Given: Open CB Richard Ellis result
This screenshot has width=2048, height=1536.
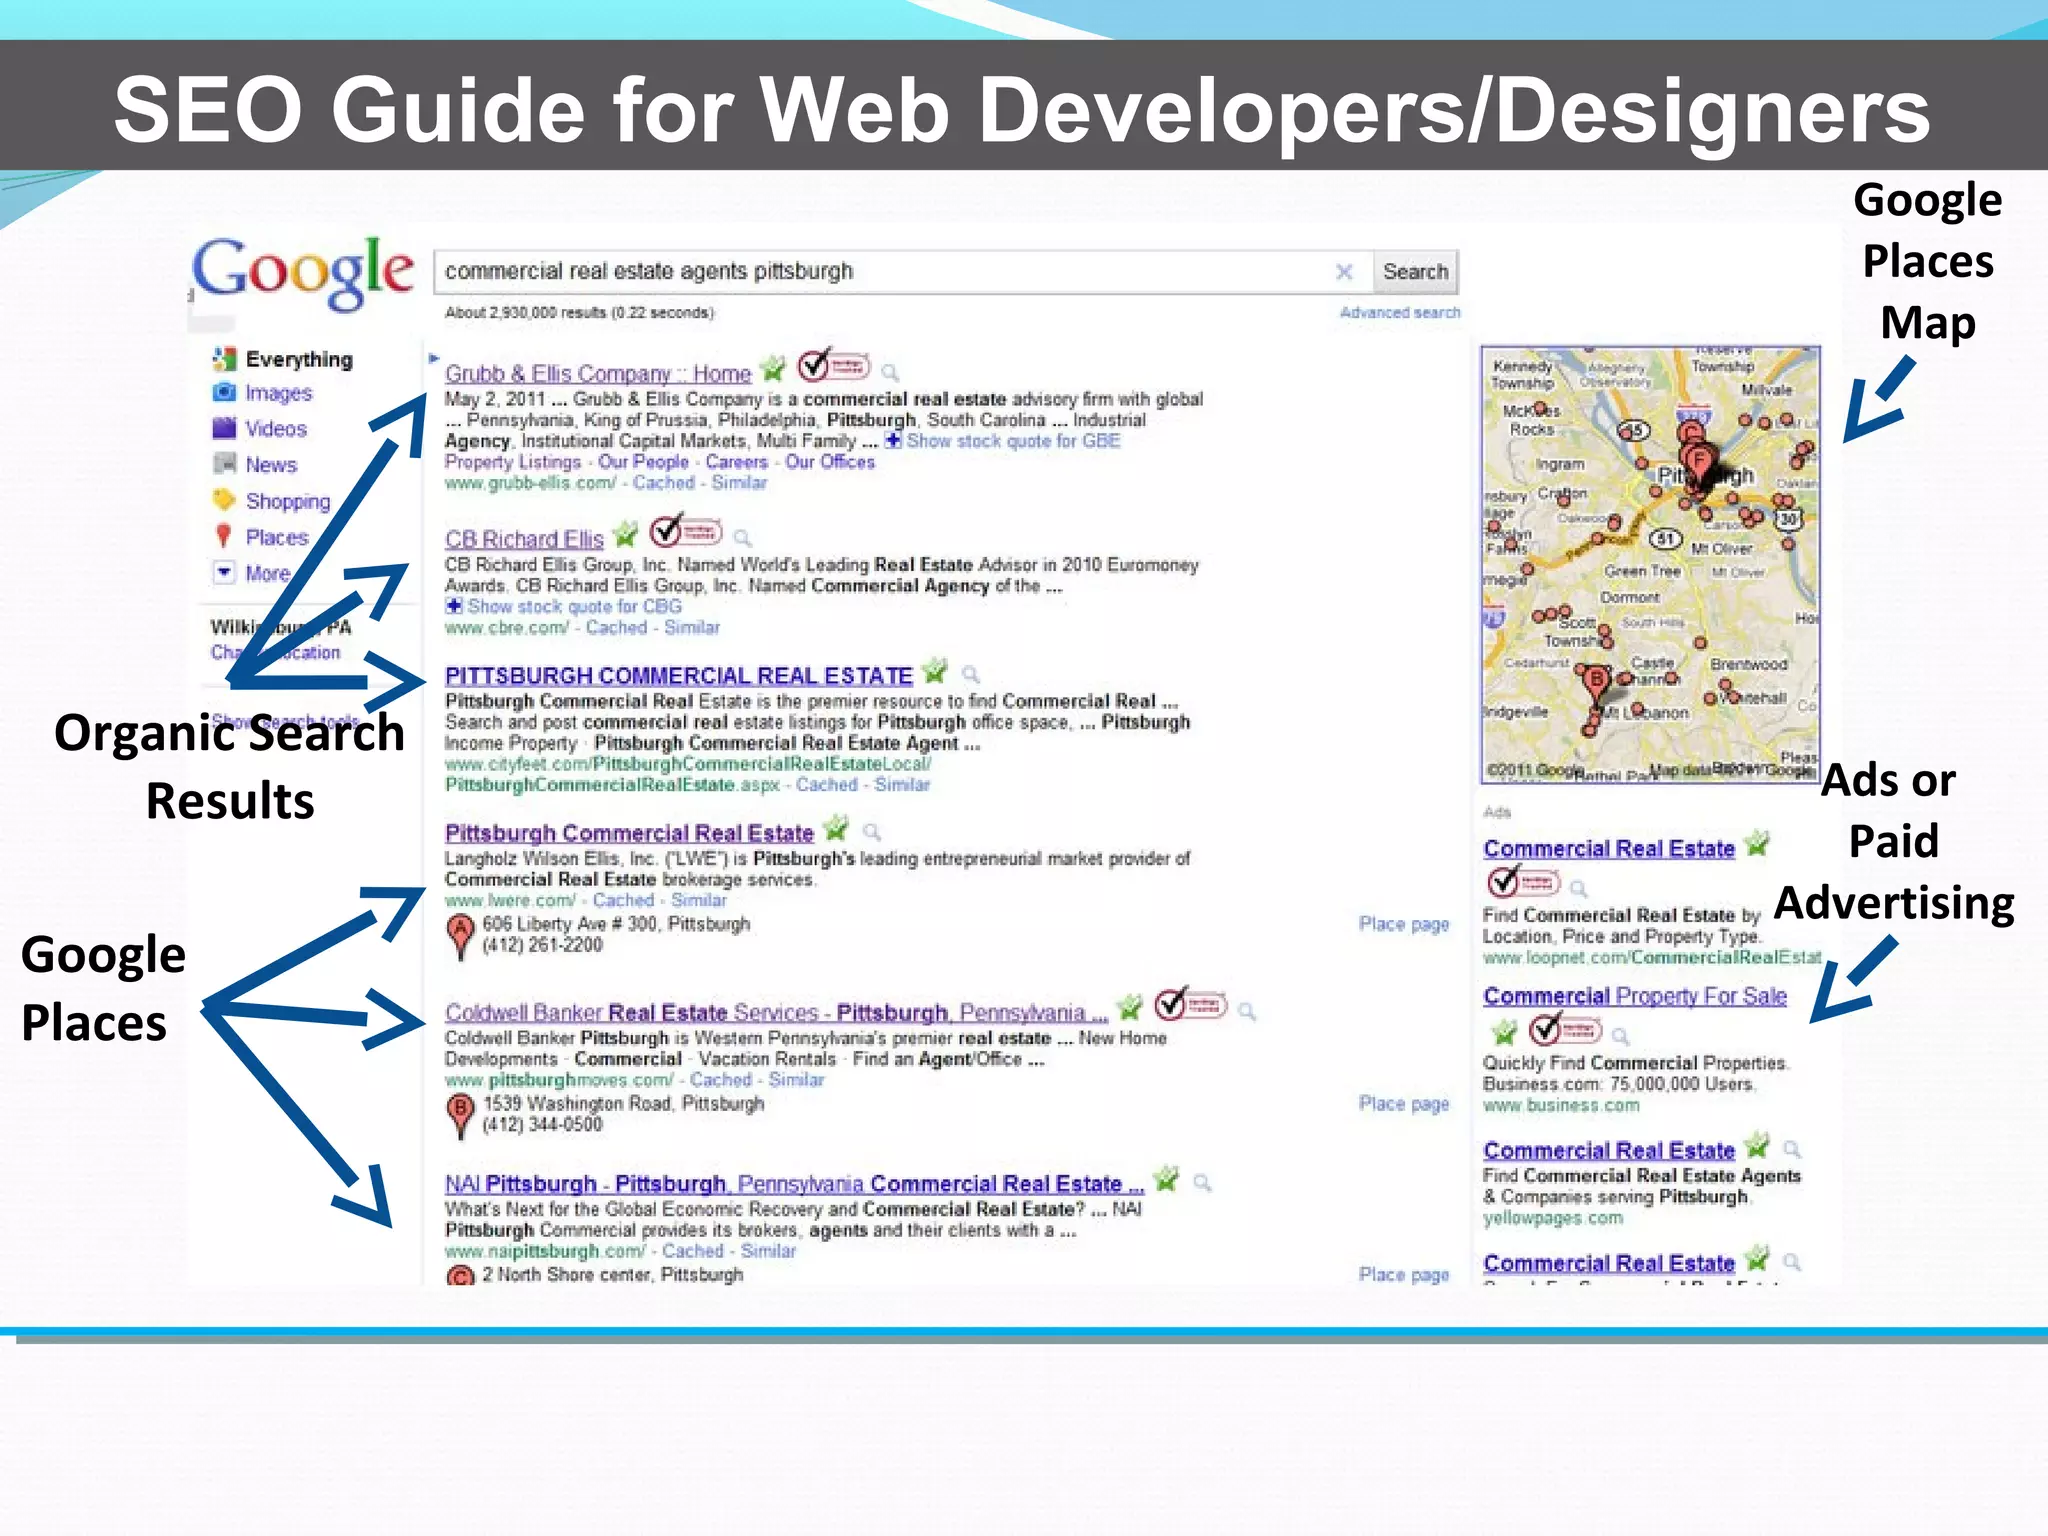Looking at the screenshot, I should tap(525, 540).
